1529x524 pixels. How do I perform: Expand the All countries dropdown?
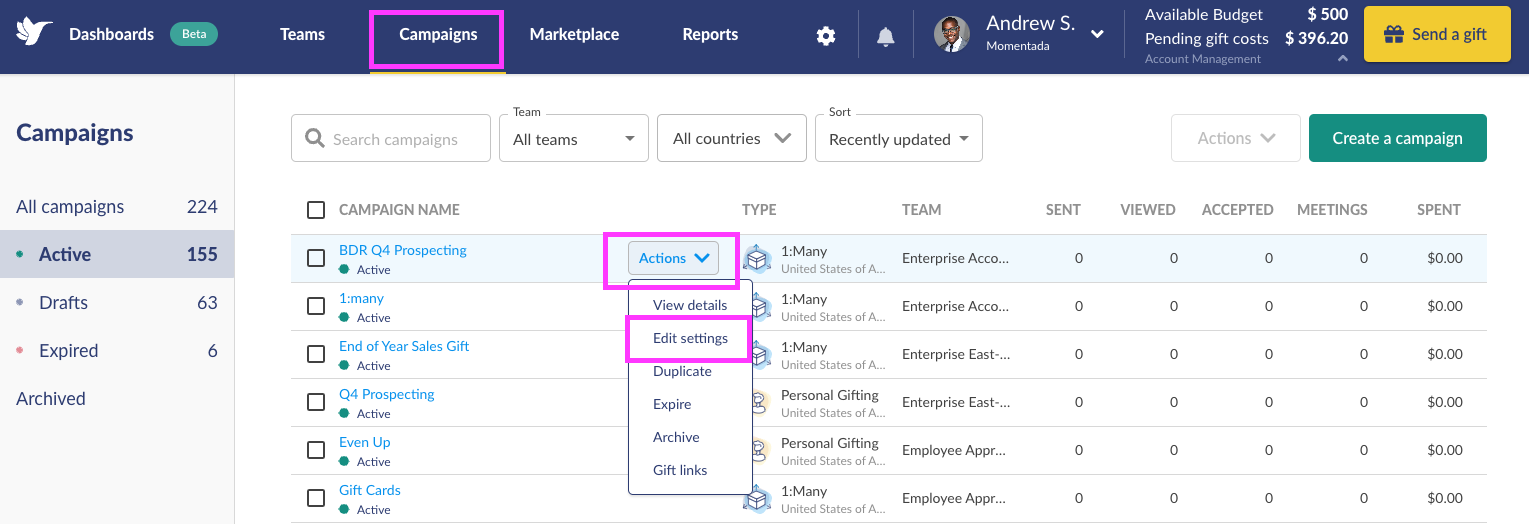(x=732, y=138)
